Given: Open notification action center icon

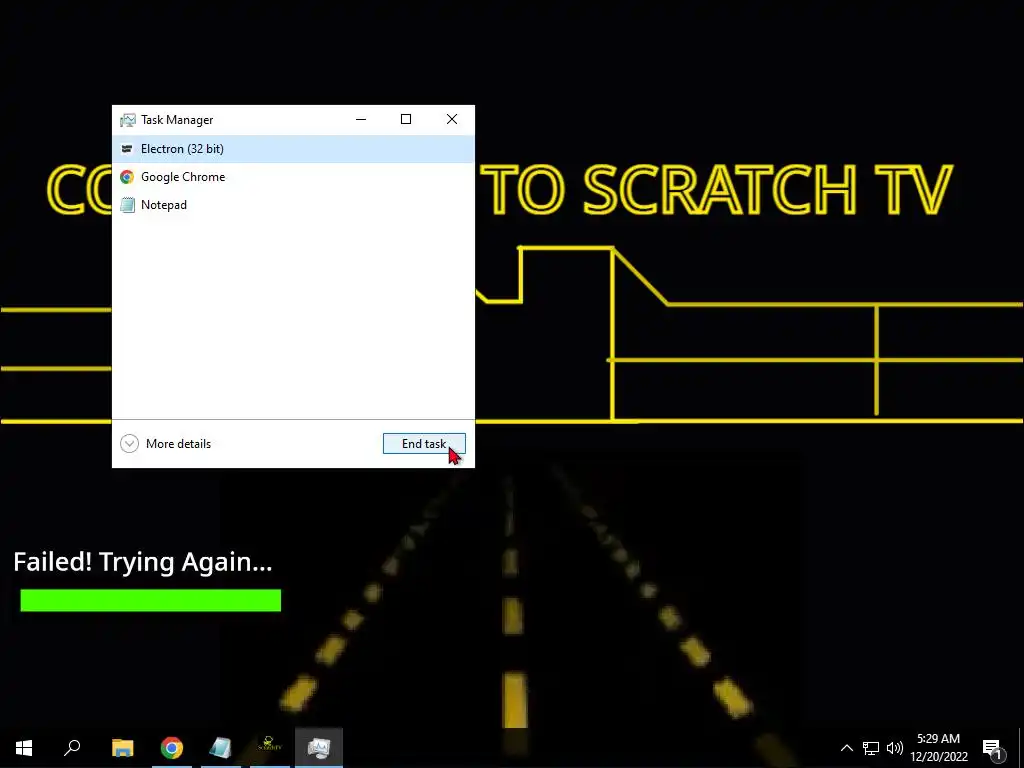Looking at the screenshot, I should tap(993, 748).
